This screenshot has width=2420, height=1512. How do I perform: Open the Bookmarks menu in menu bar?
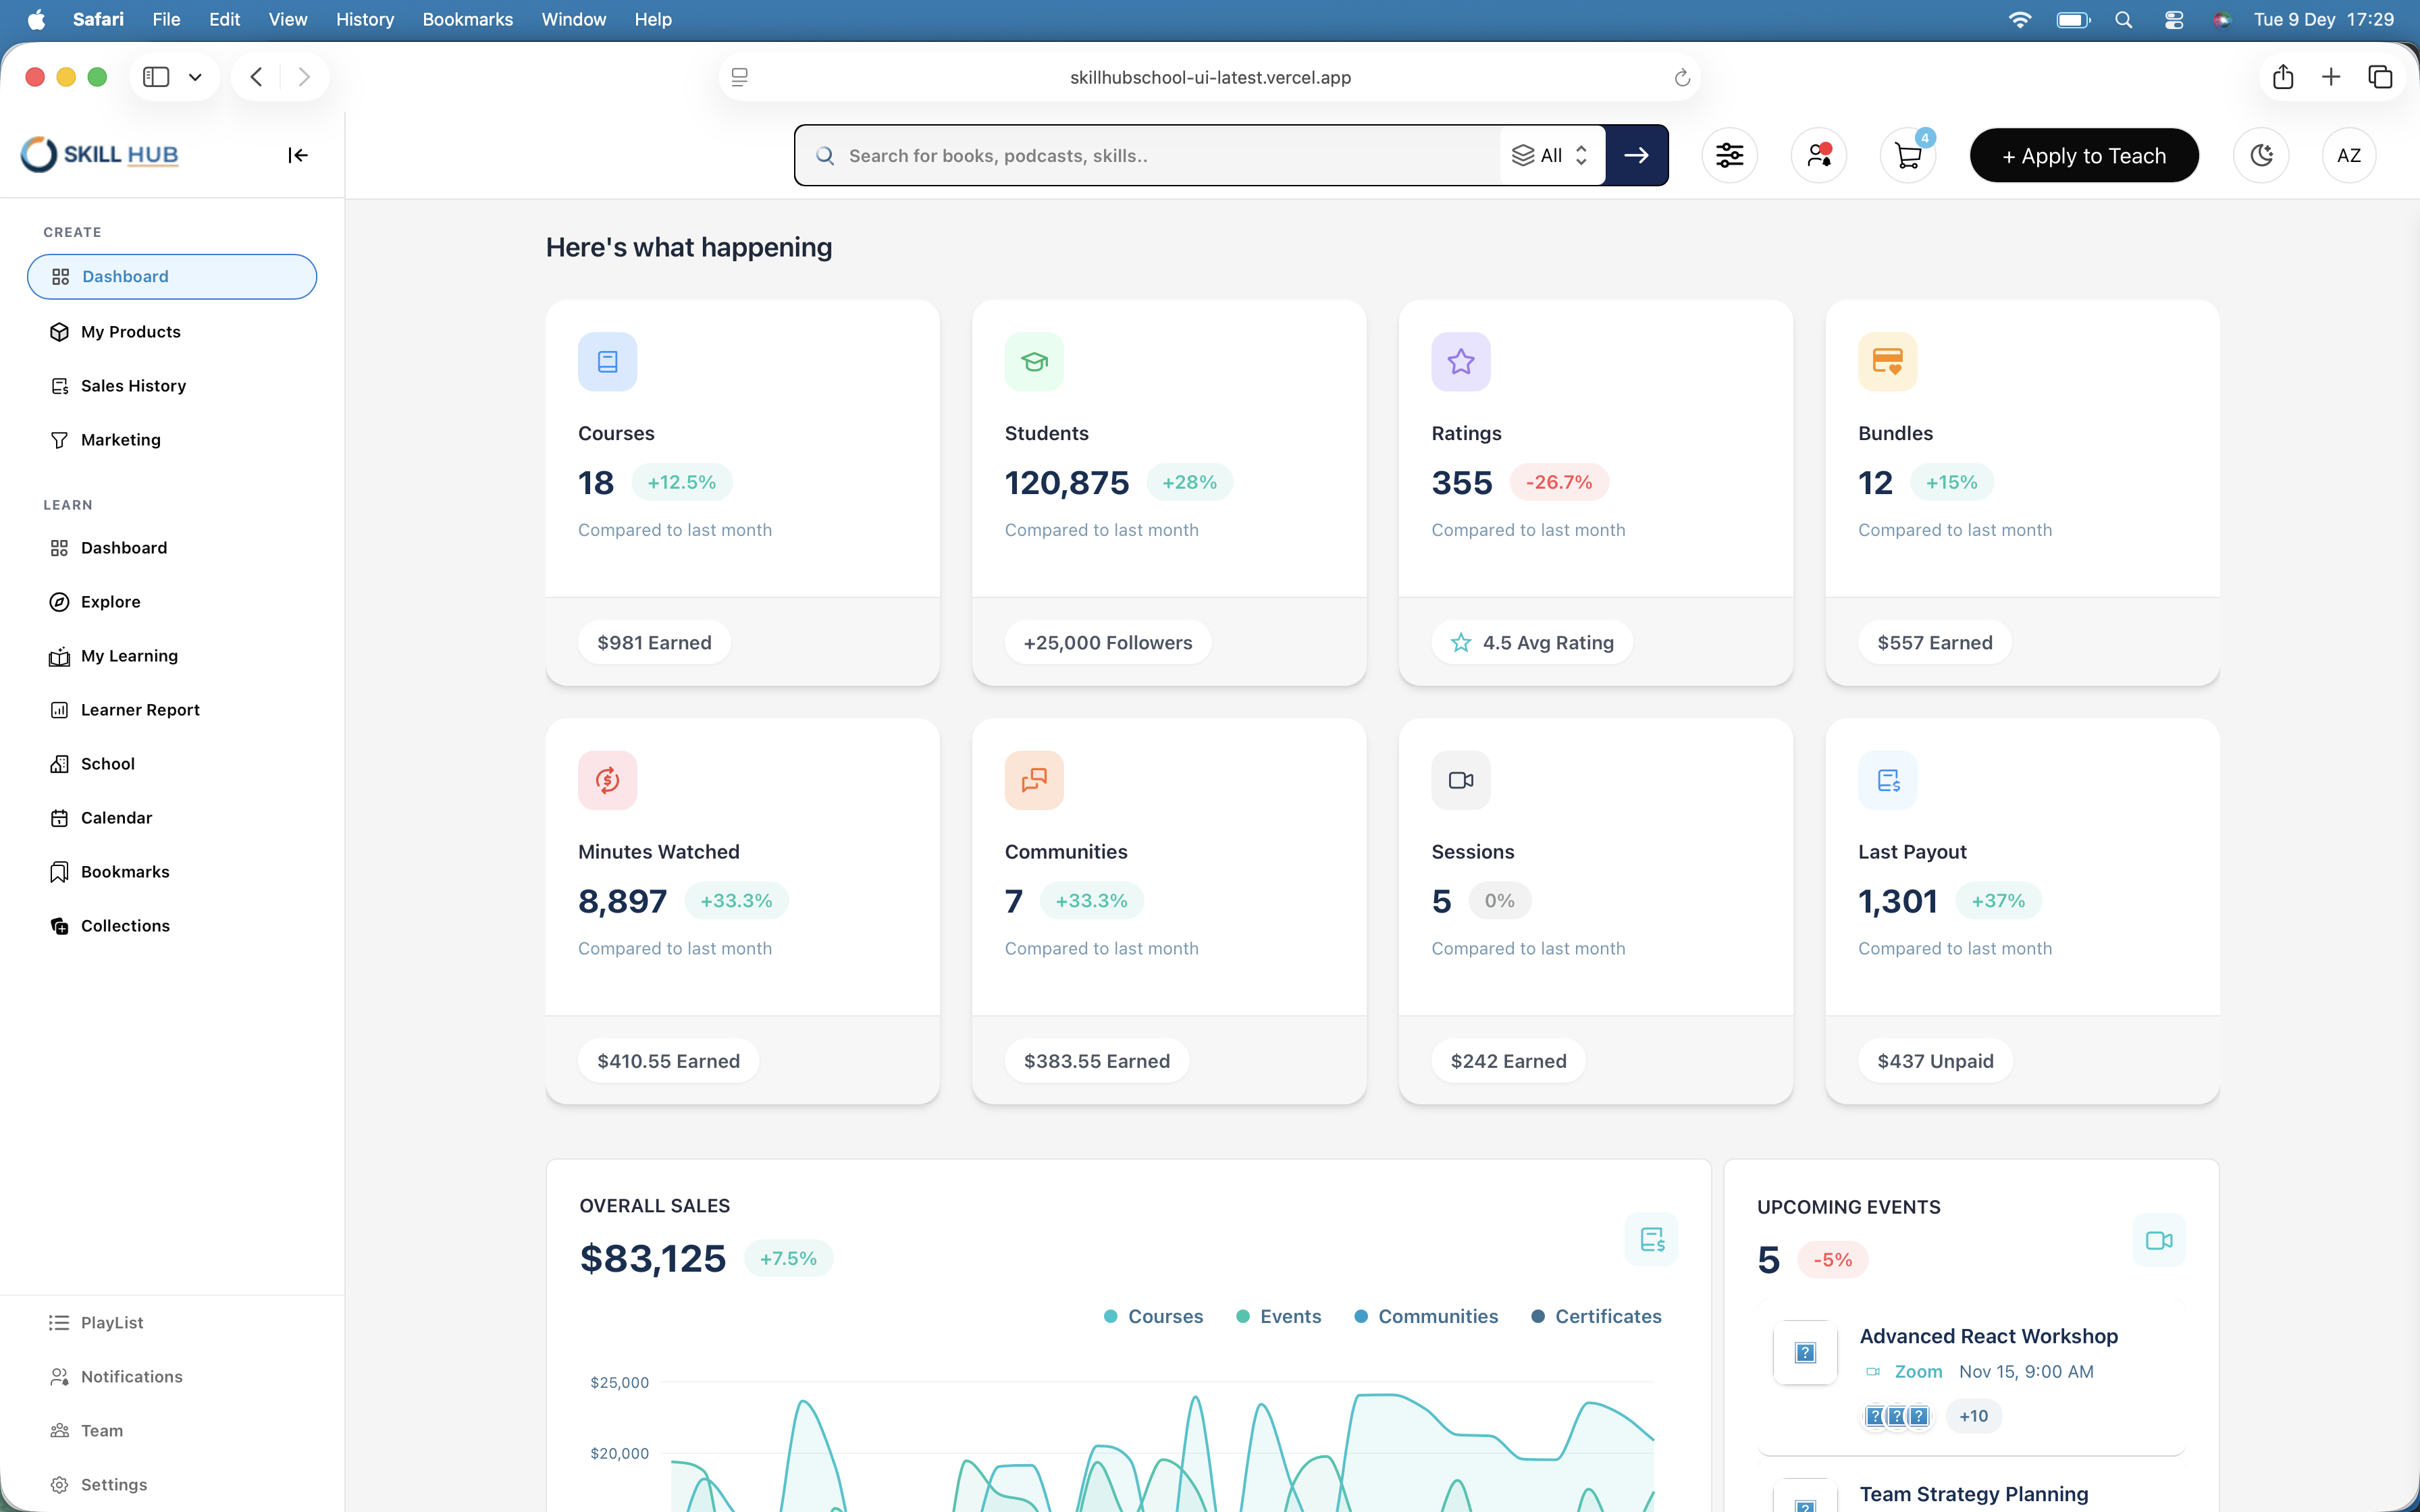(467, 19)
